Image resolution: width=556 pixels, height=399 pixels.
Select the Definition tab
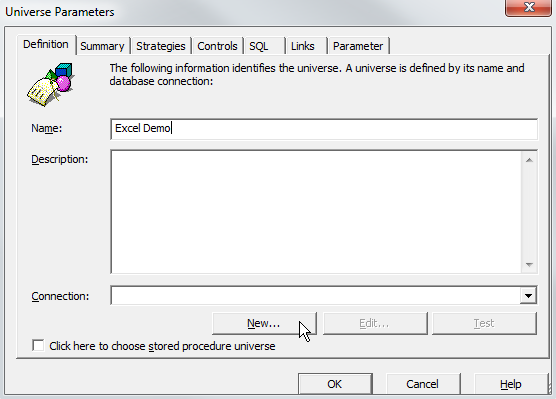pos(46,45)
